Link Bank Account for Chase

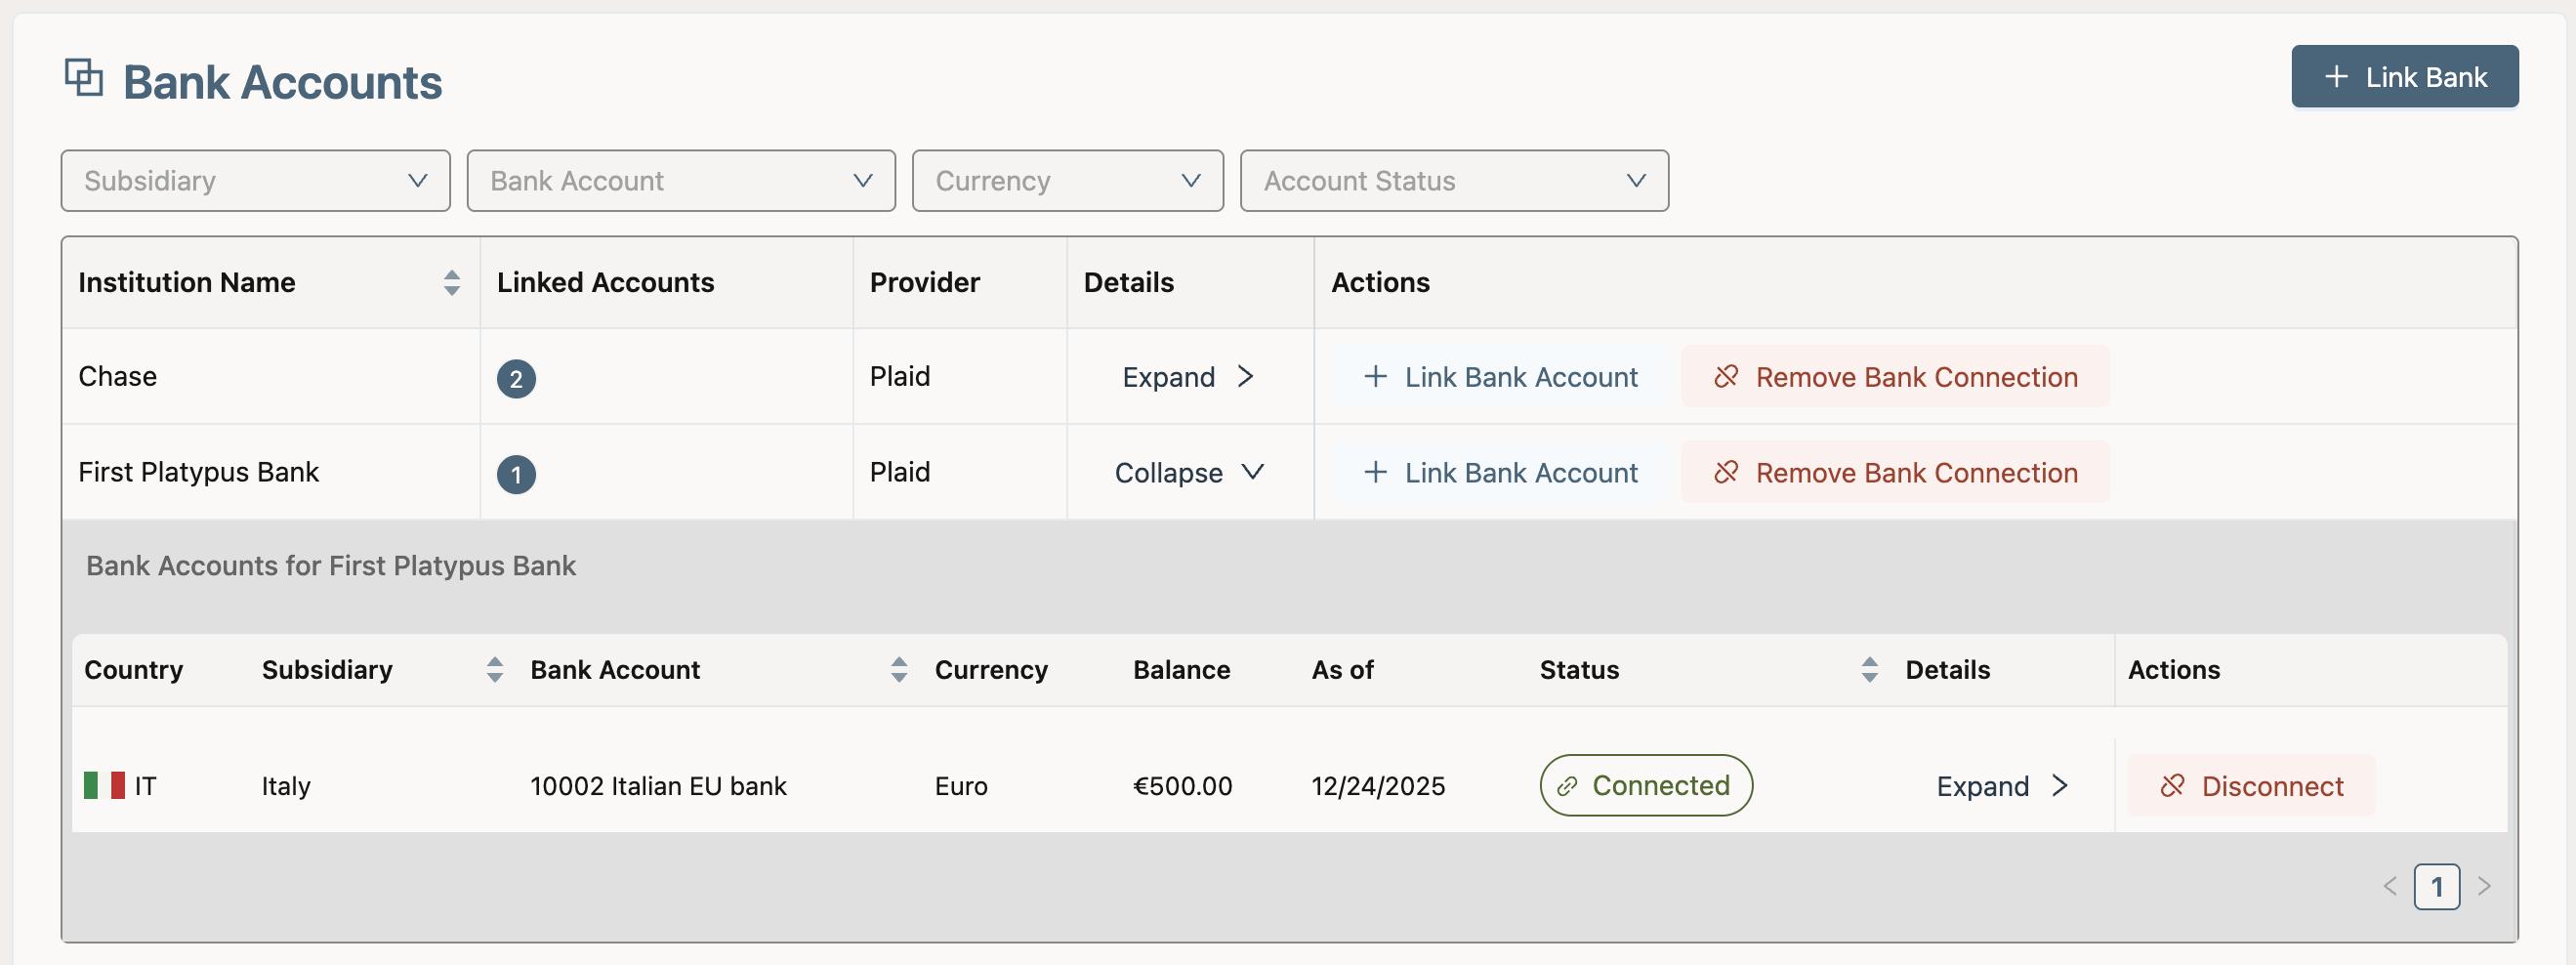pos(1500,377)
